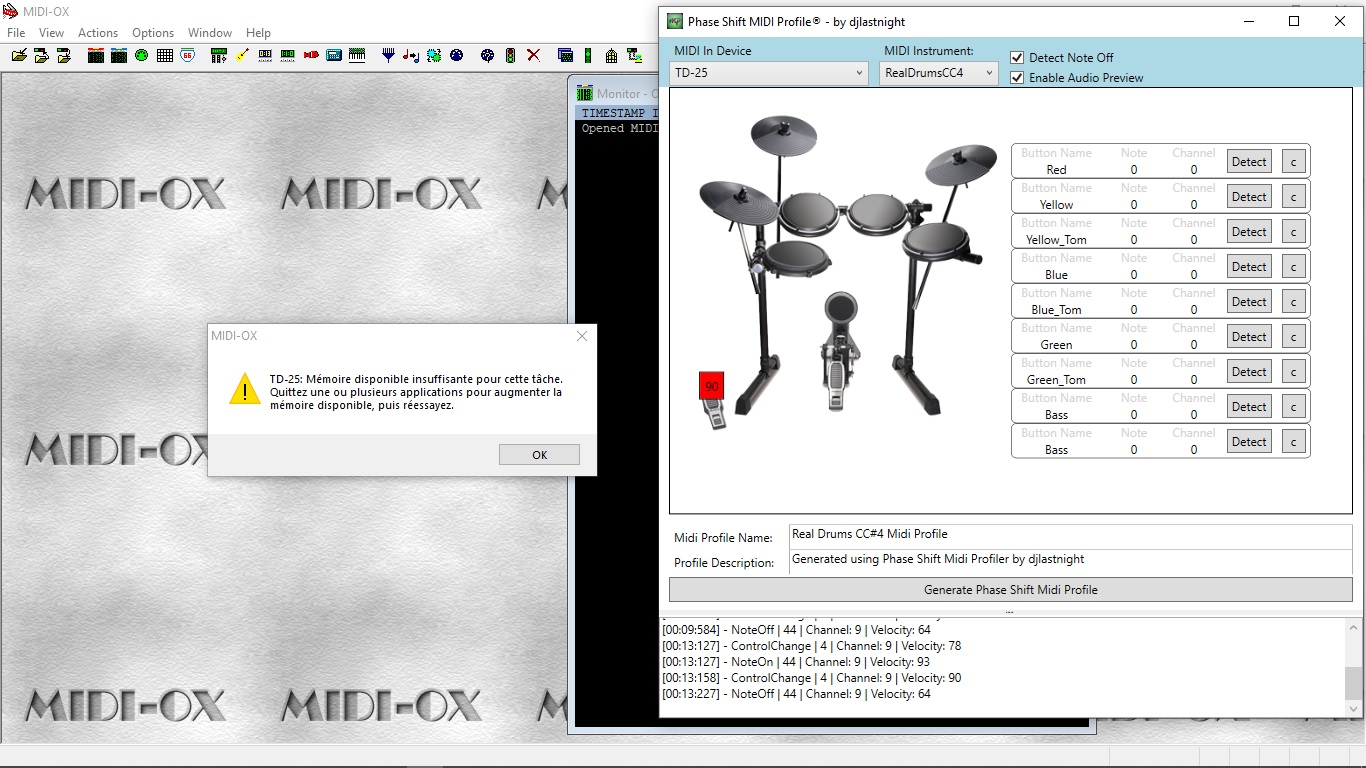Viewport: 1366px width, 768px height.
Task: Click the drum kit image
Action: [x=848, y=274]
